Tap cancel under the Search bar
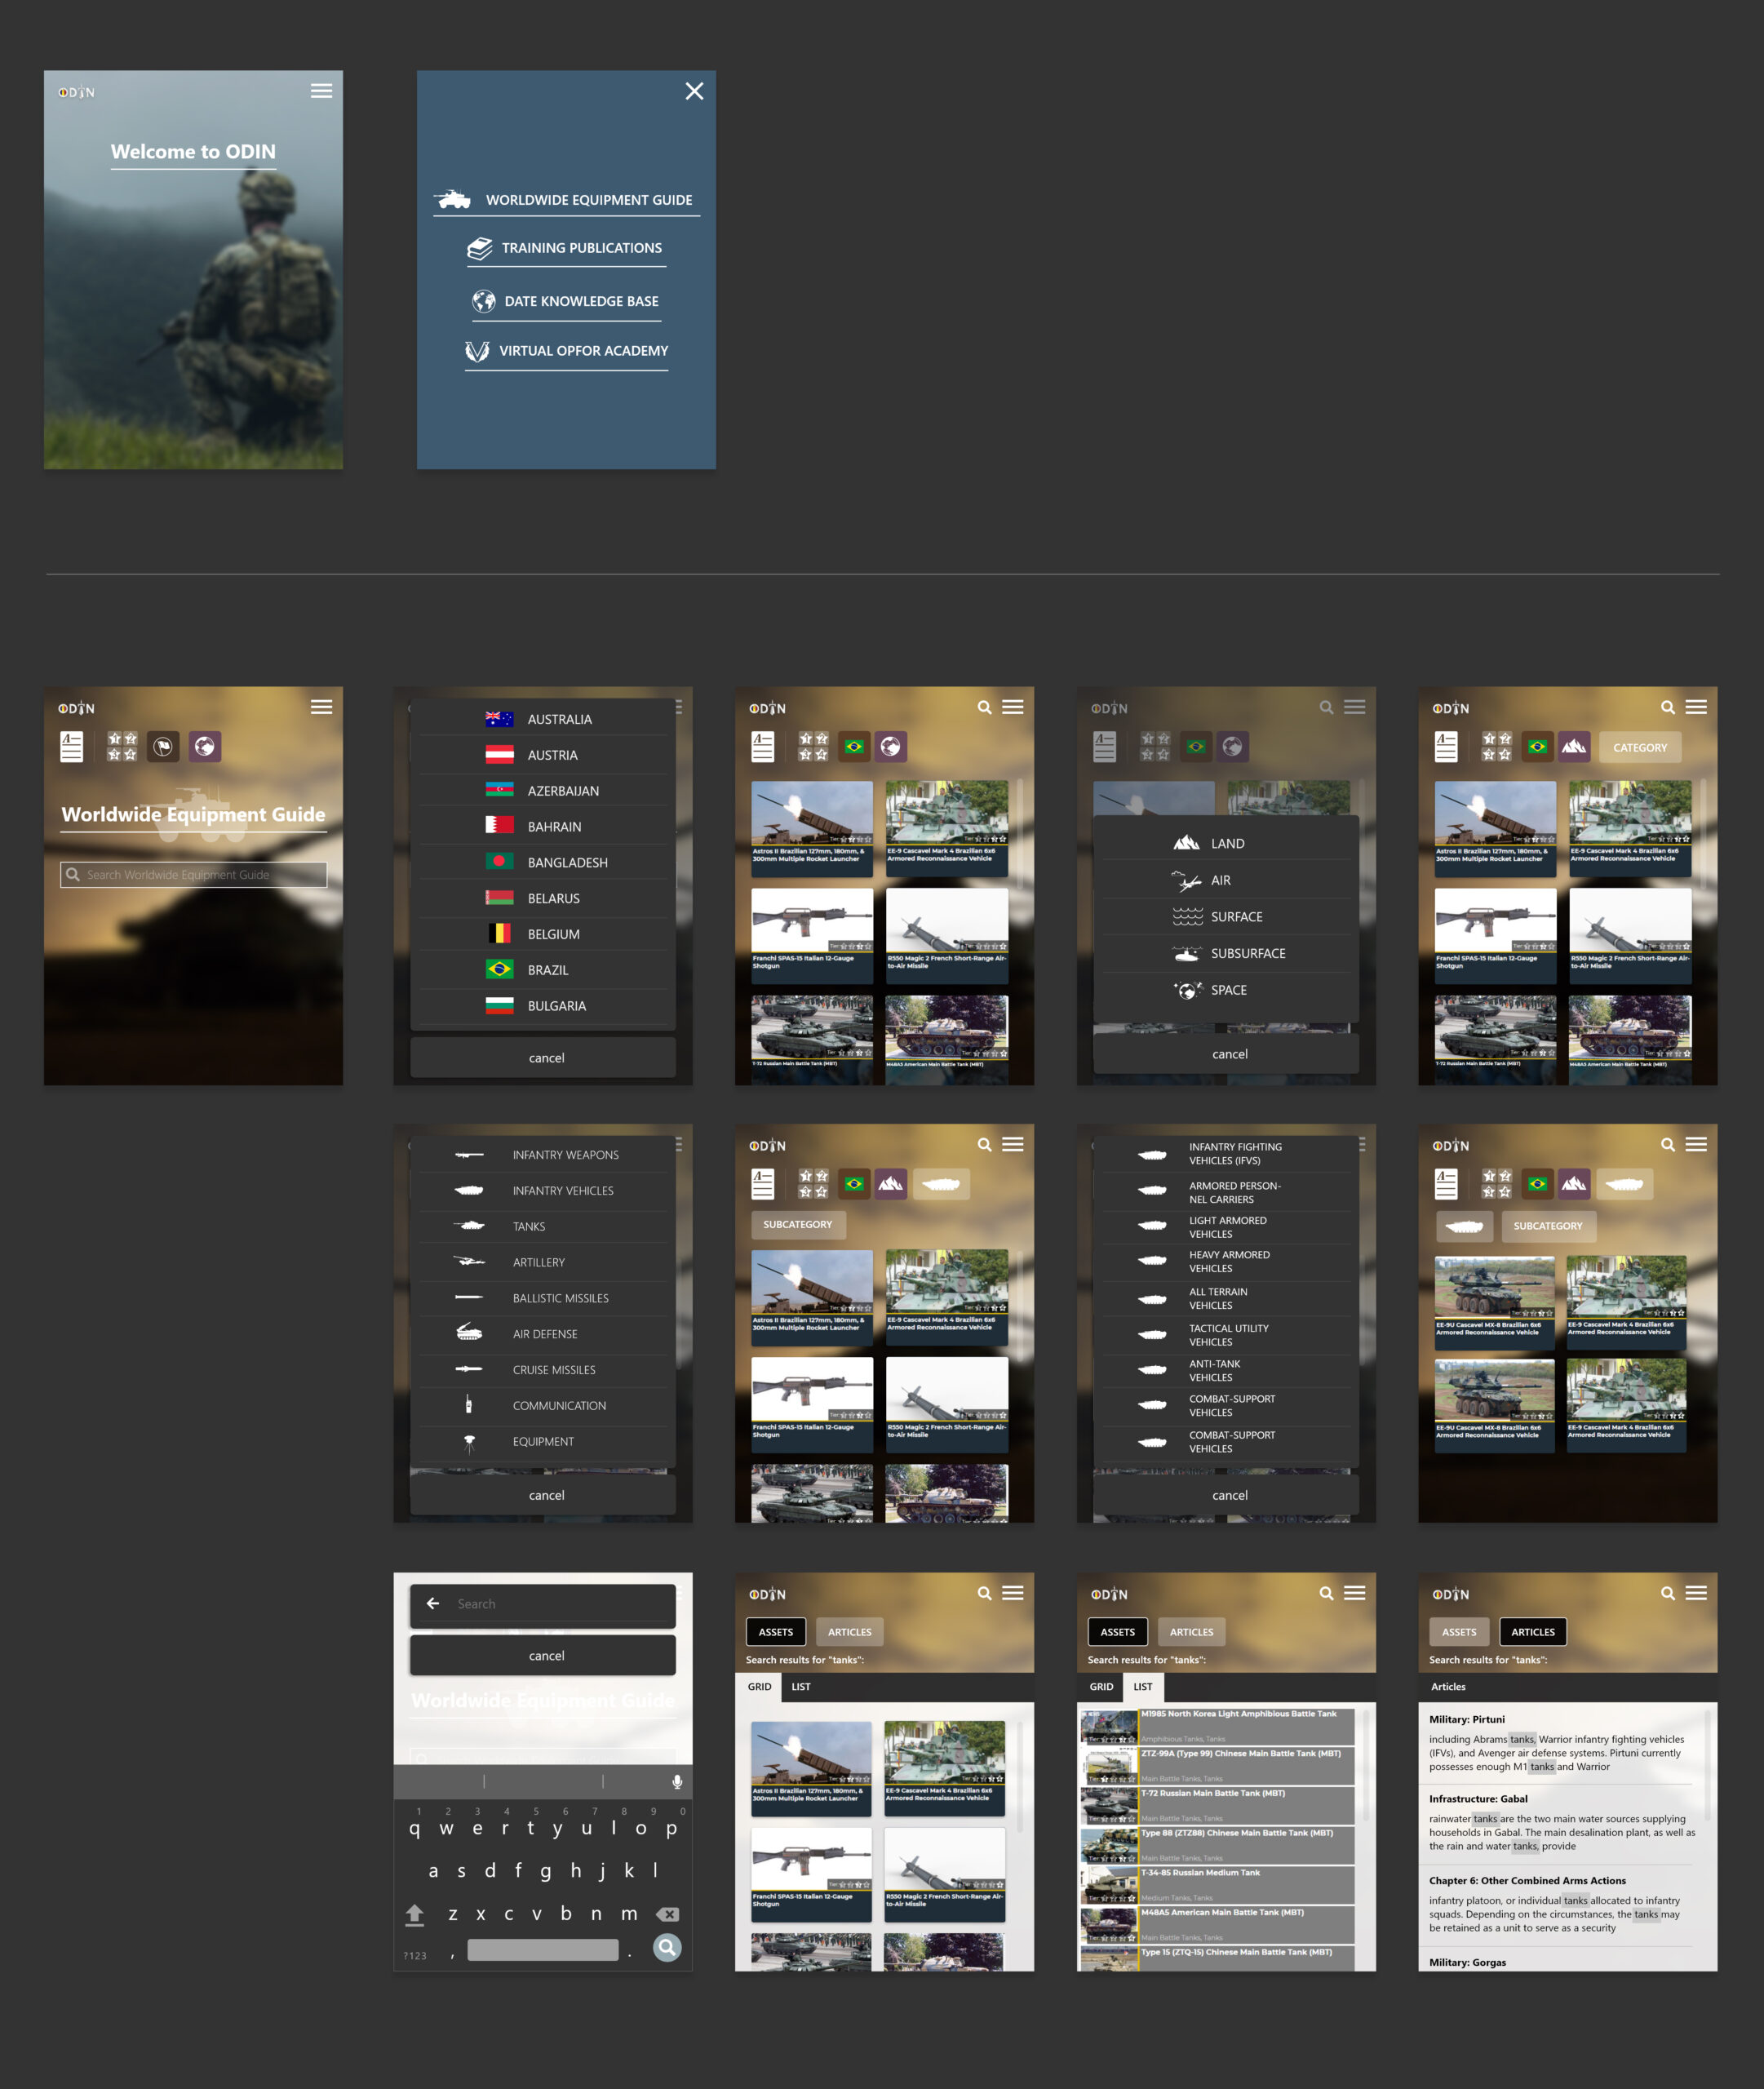The height and width of the screenshot is (2089, 1764). coord(543,1655)
